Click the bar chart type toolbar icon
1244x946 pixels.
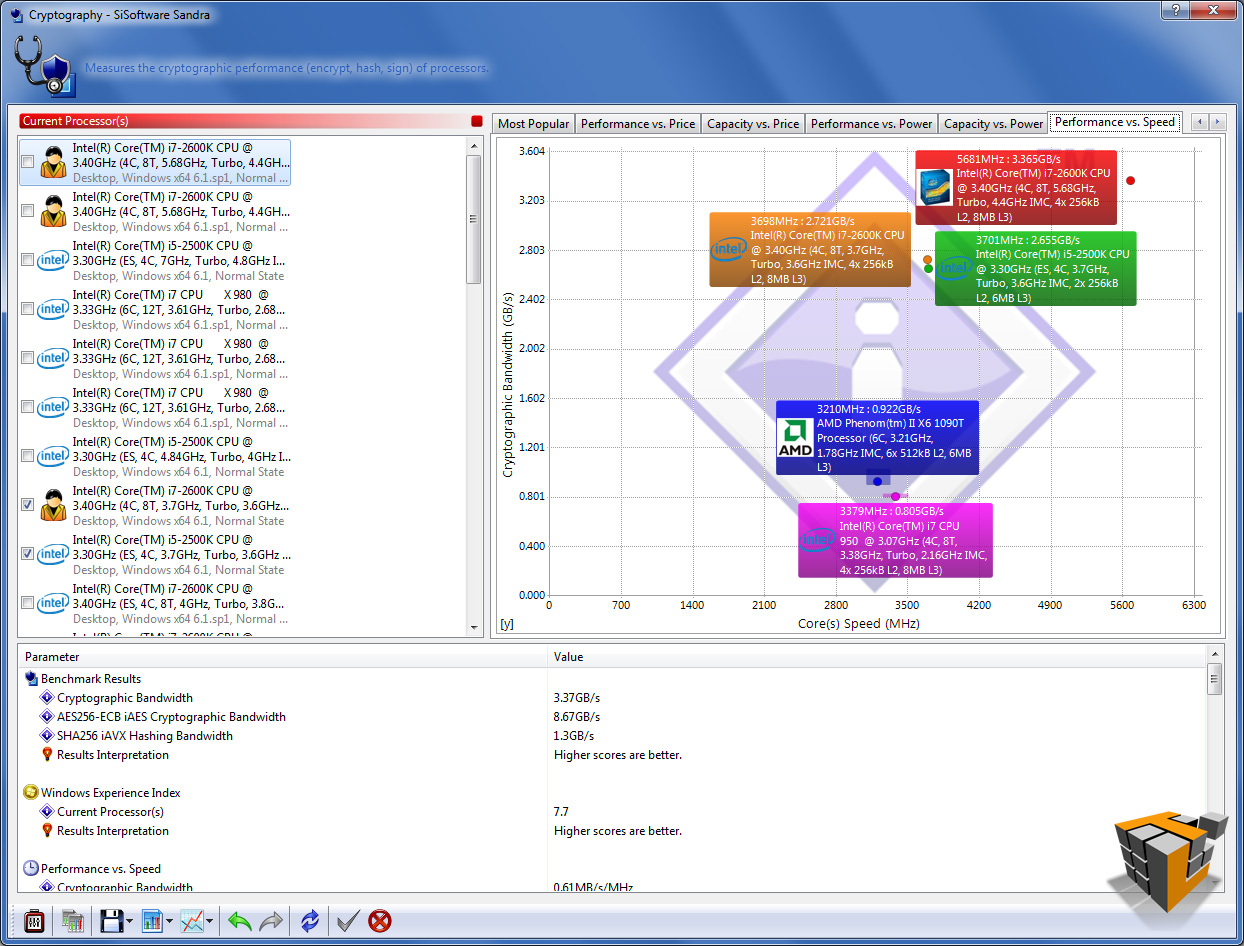(x=152, y=920)
